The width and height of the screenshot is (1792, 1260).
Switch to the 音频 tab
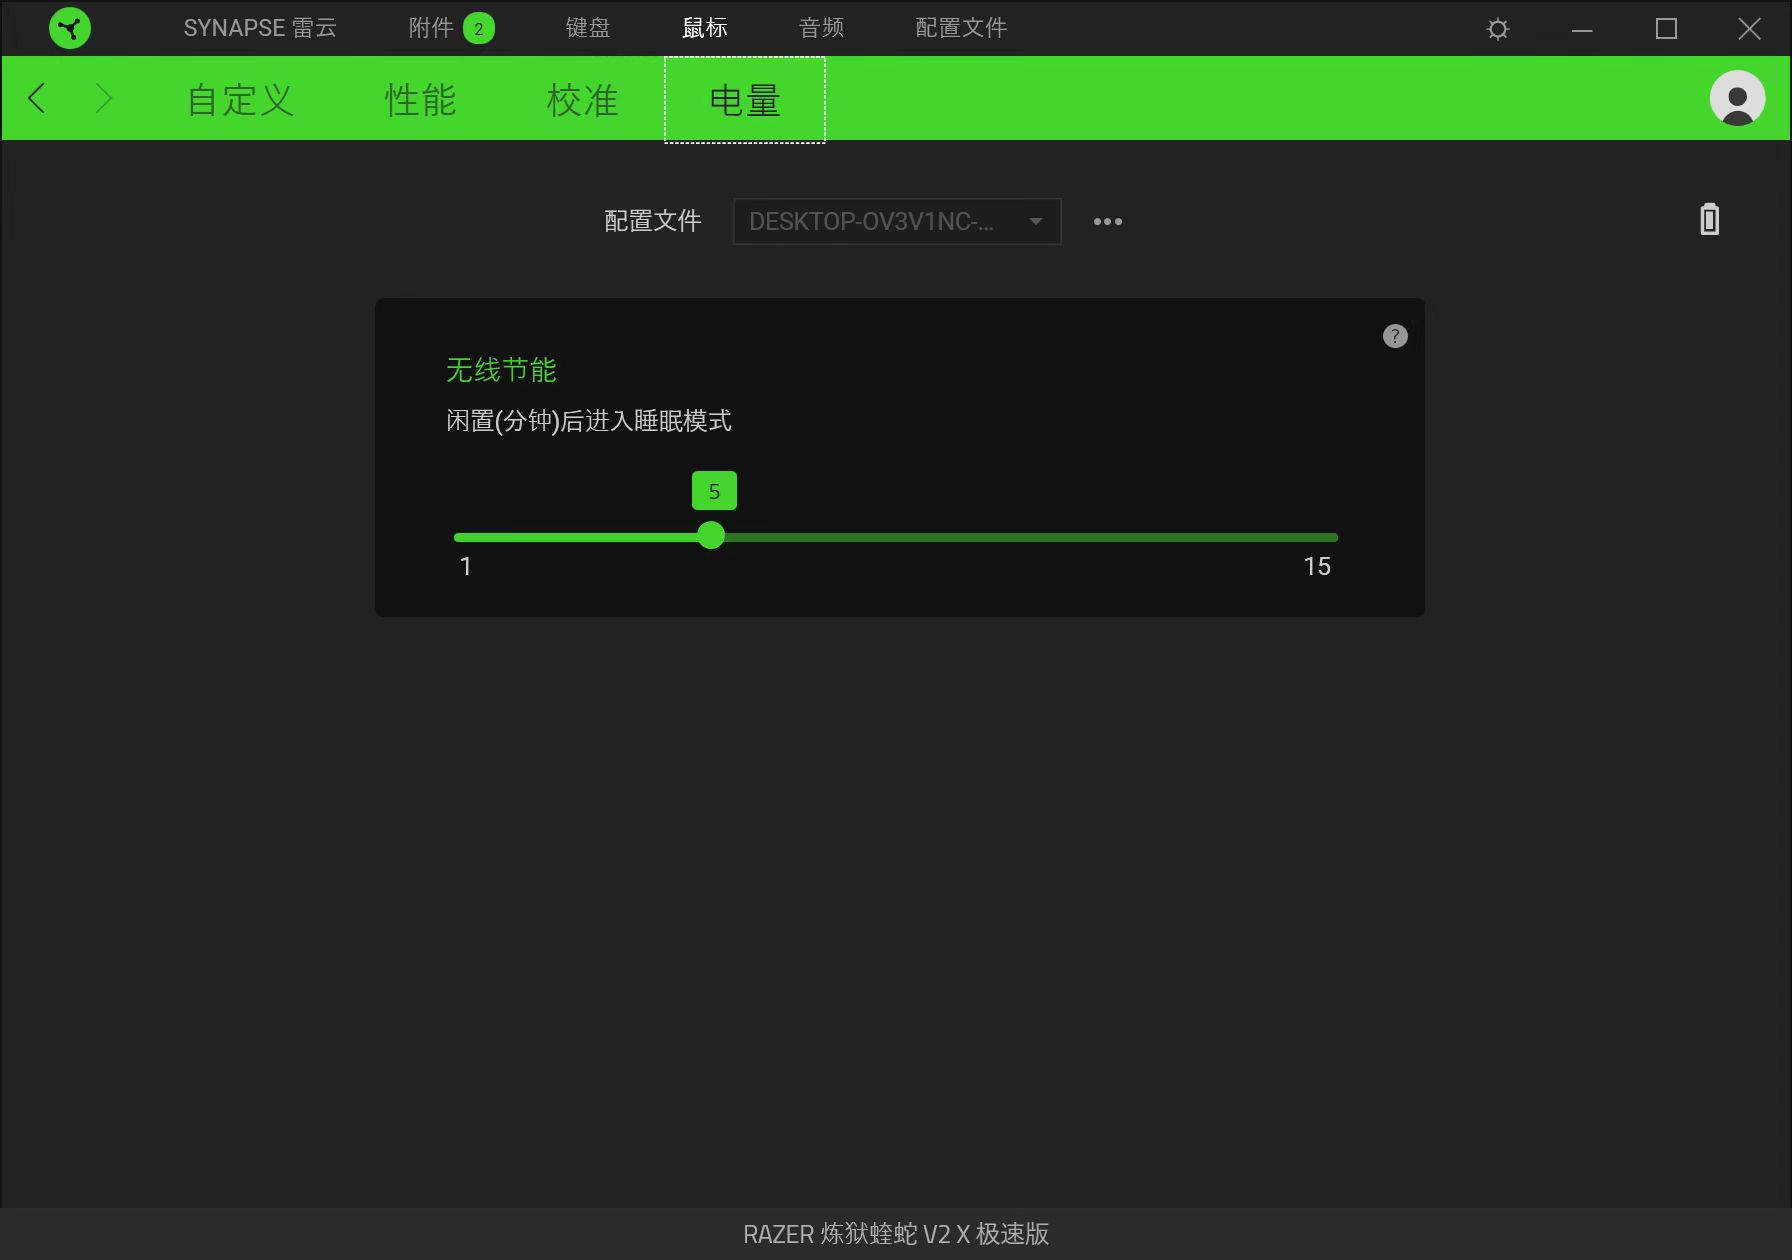[820, 28]
